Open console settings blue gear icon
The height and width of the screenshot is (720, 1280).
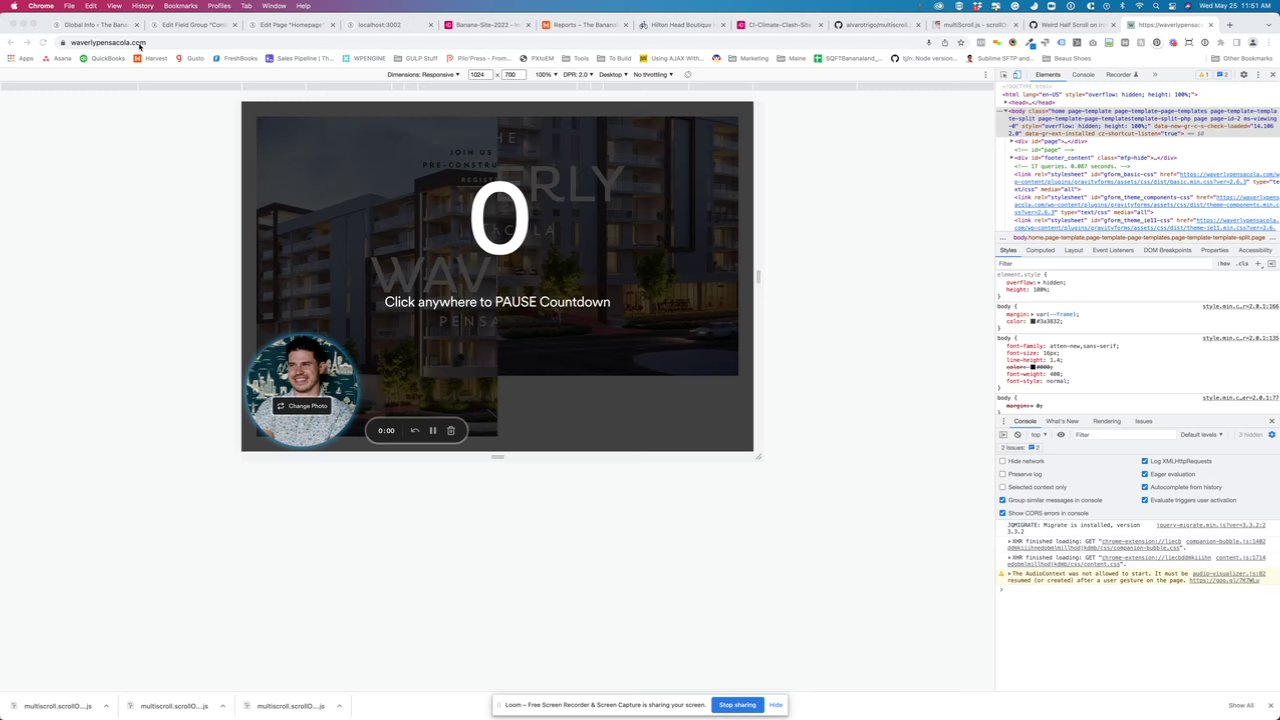click(1272, 435)
